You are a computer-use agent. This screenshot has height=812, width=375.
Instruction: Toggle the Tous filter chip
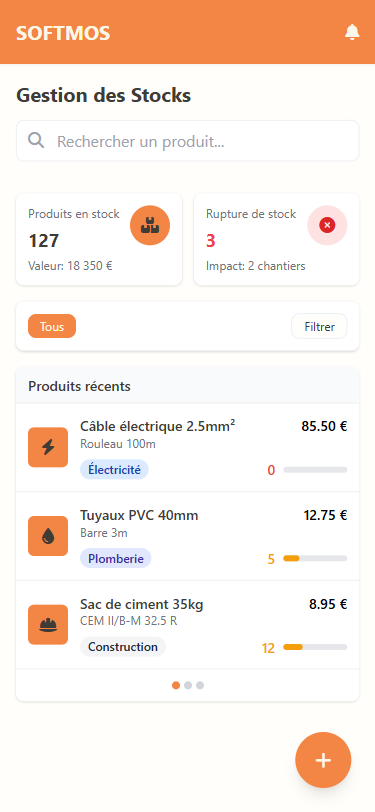52,326
